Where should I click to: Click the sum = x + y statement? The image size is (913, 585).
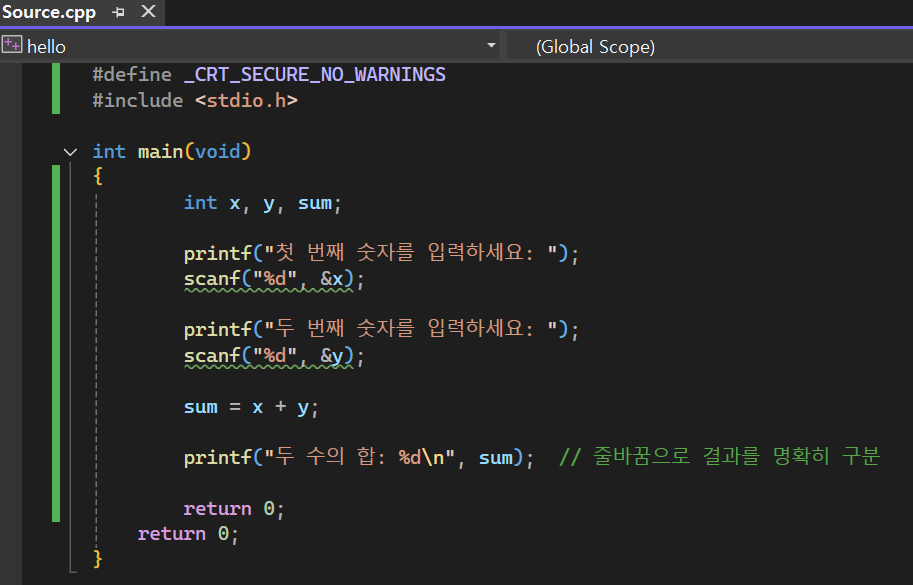[x=251, y=407]
